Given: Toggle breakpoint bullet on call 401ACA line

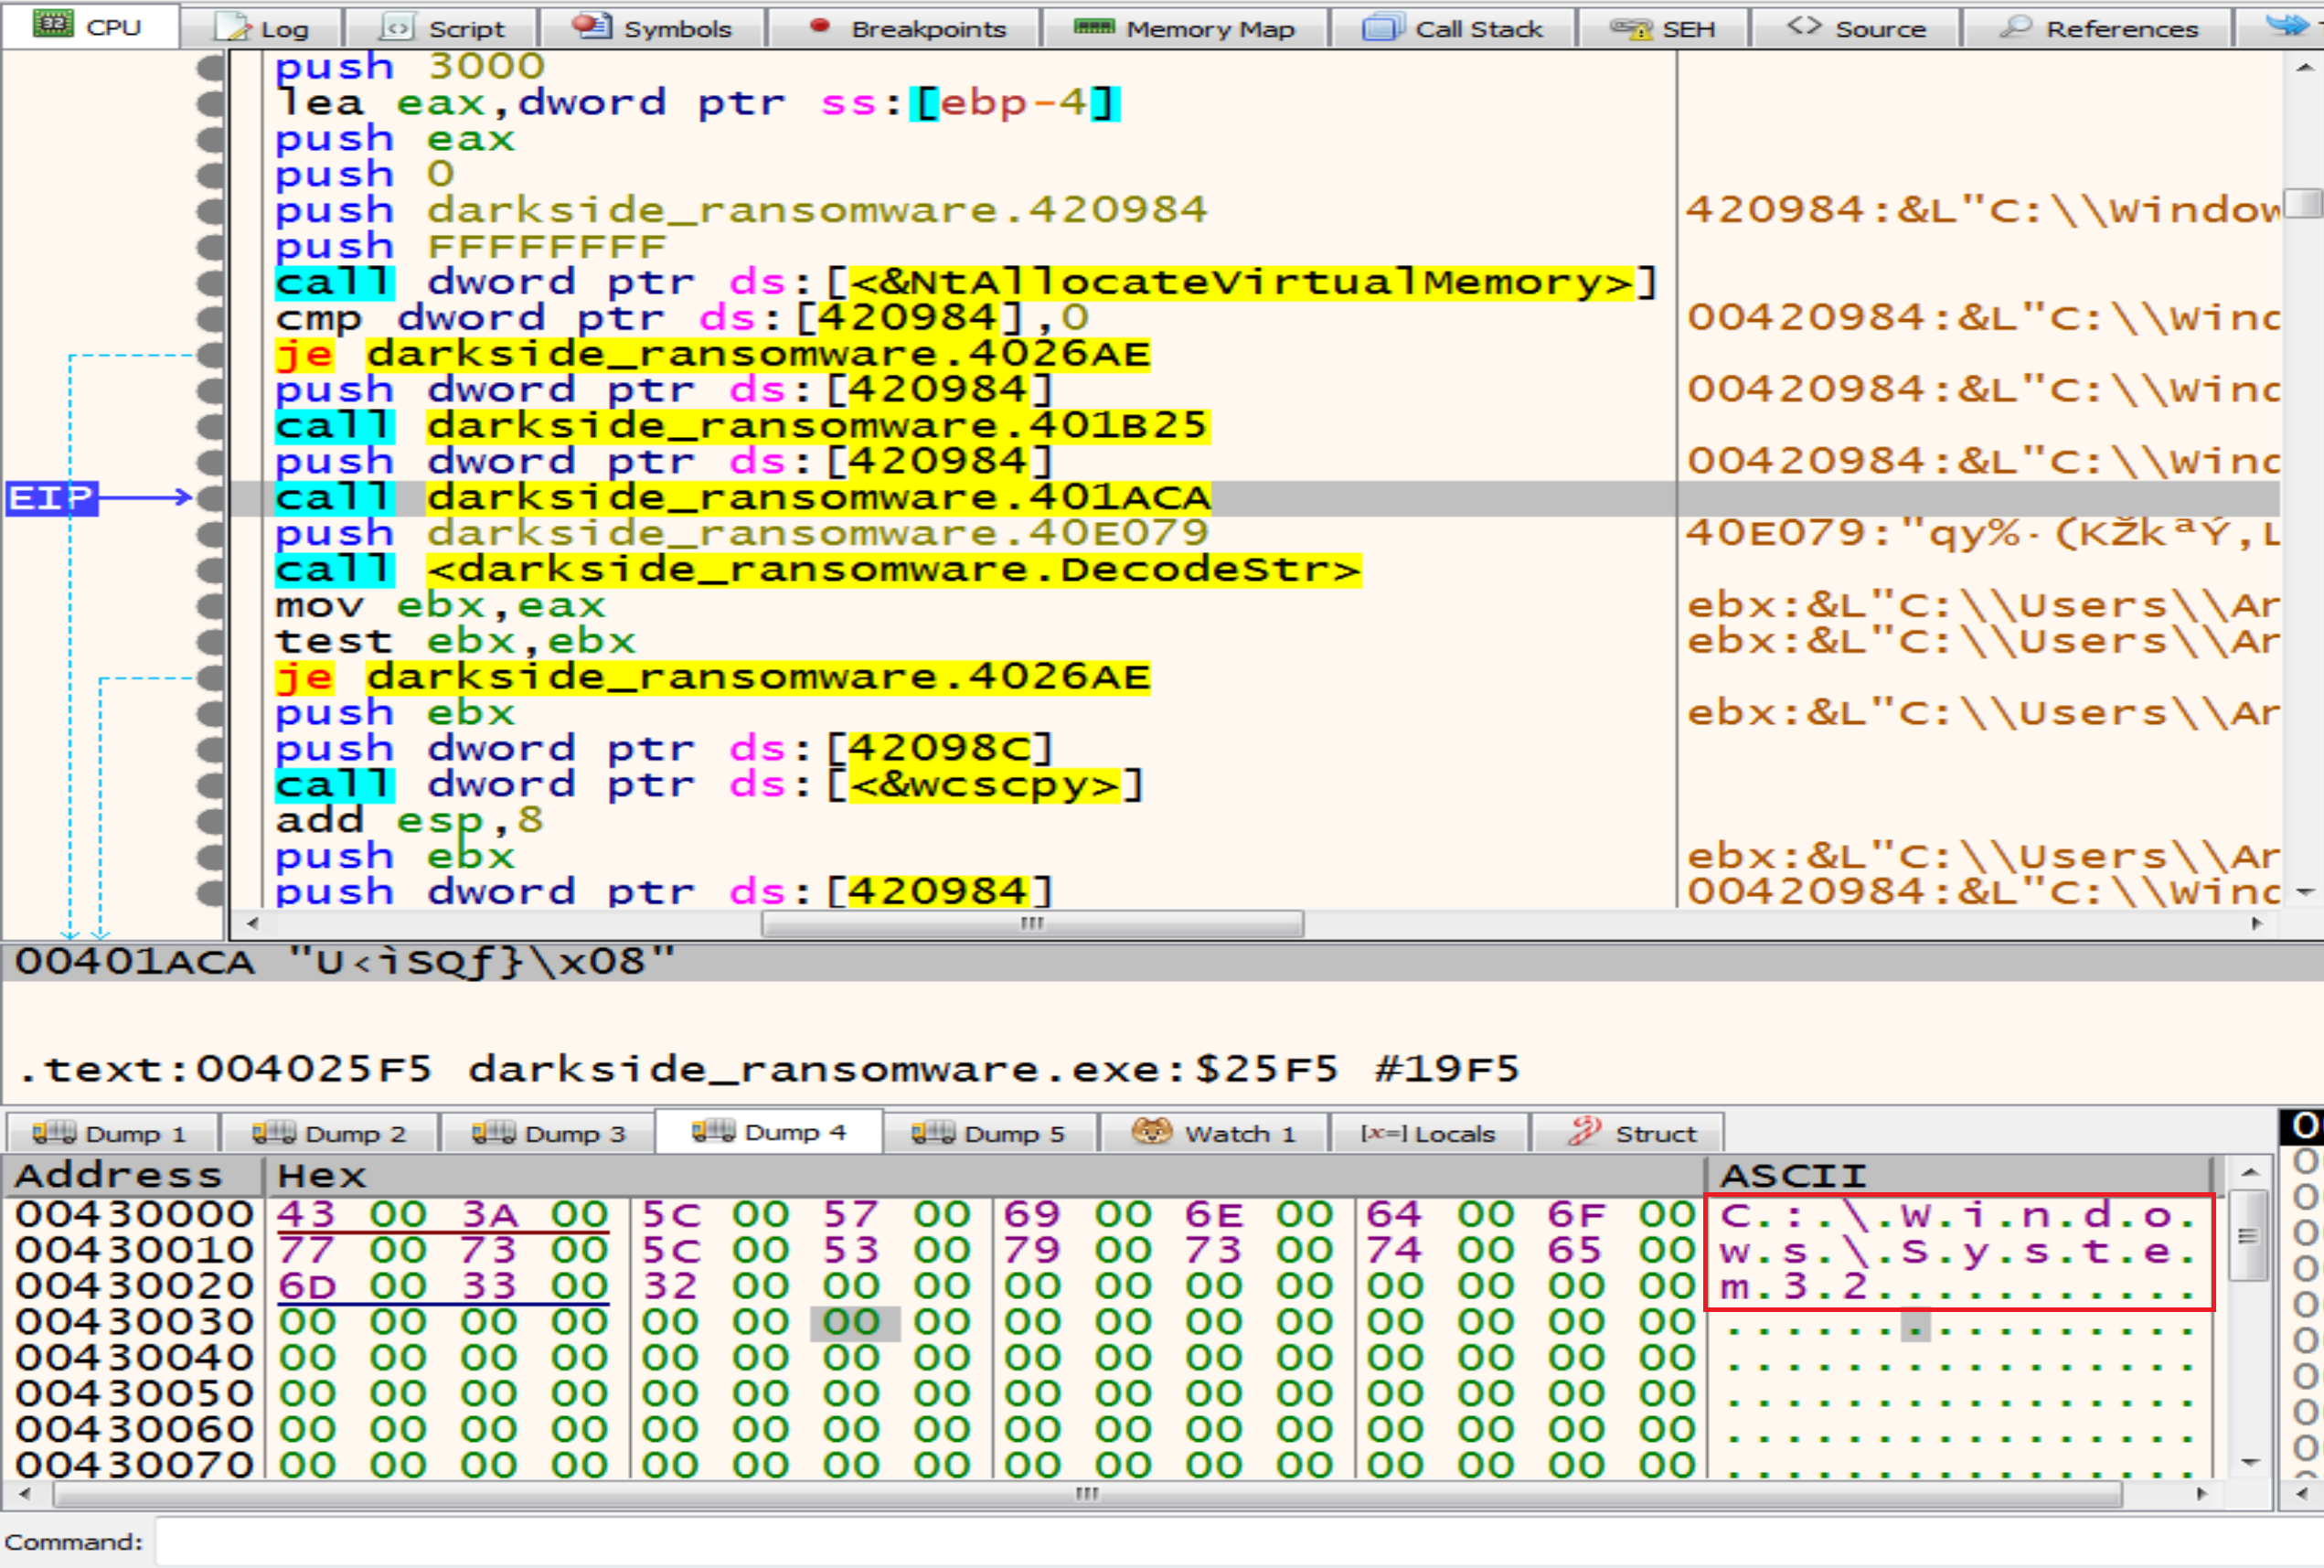Looking at the screenshot, I should [x=211, y=498].
